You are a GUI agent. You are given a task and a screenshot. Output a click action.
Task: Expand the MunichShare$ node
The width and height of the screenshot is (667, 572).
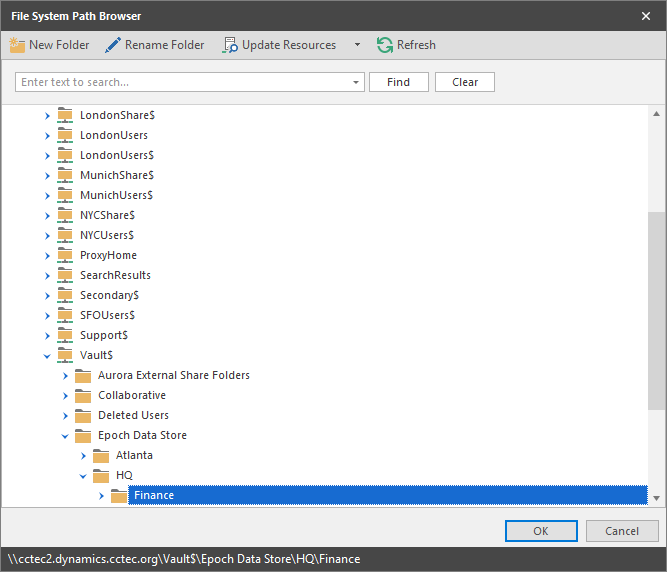pos(47,176)
